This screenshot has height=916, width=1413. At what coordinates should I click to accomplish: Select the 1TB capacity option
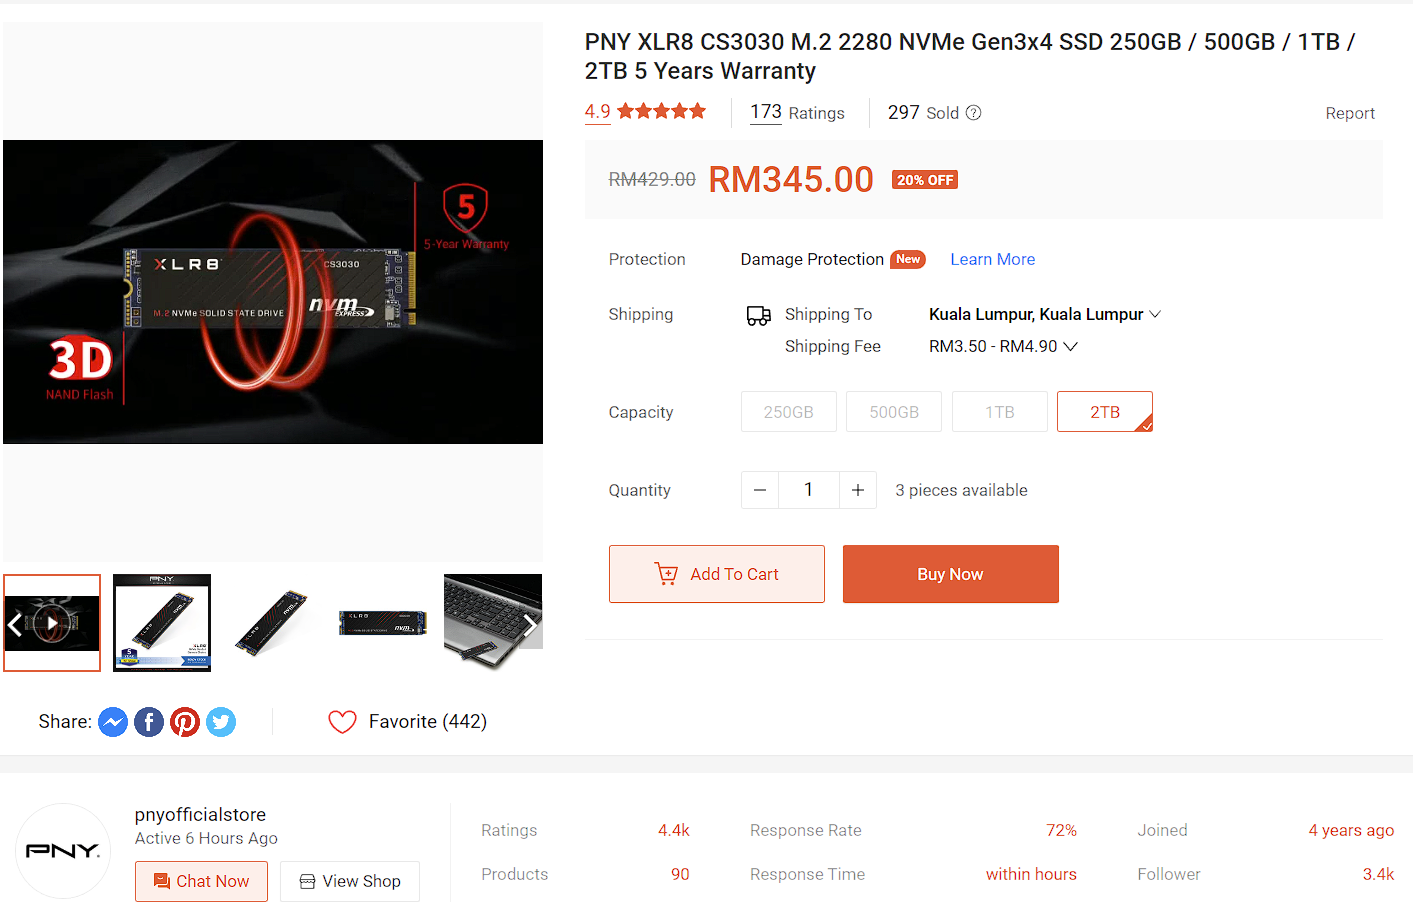pos(1000,412)
